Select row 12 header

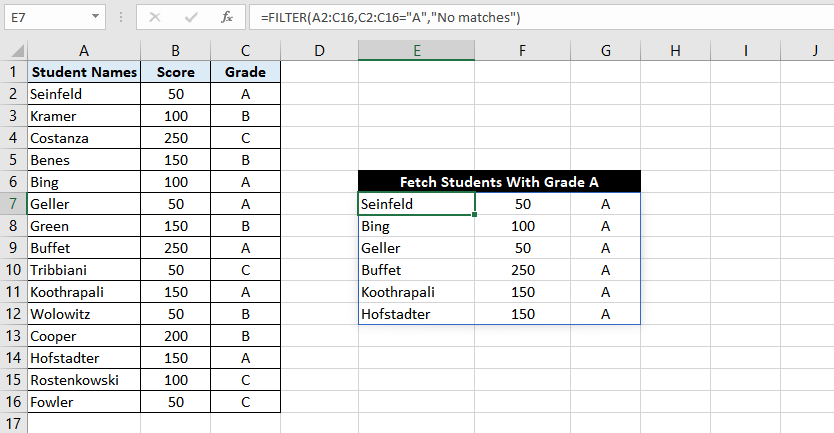tap(13, 314)
